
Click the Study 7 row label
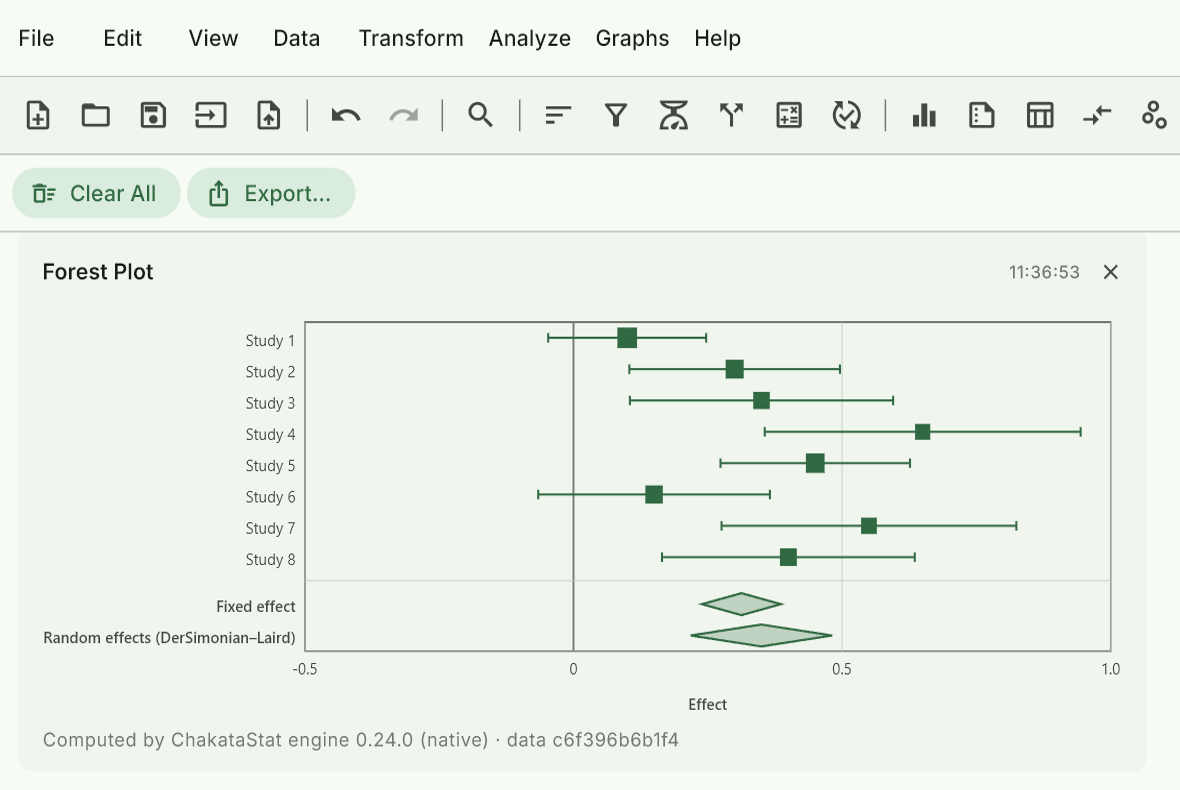tap(270, 528)
